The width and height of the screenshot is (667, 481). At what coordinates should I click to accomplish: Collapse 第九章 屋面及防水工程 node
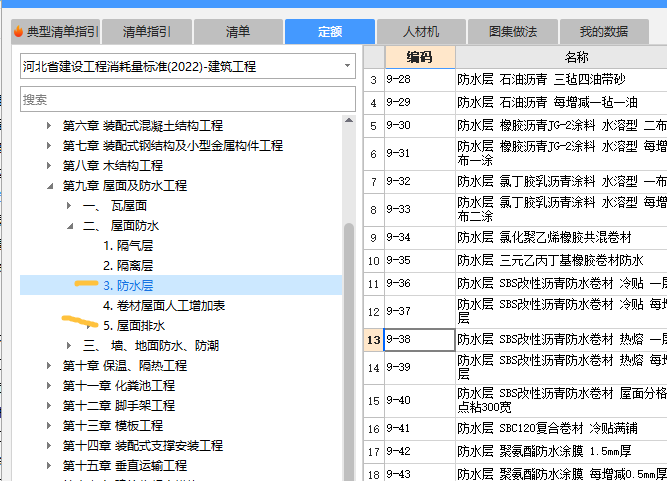point(50,186)
